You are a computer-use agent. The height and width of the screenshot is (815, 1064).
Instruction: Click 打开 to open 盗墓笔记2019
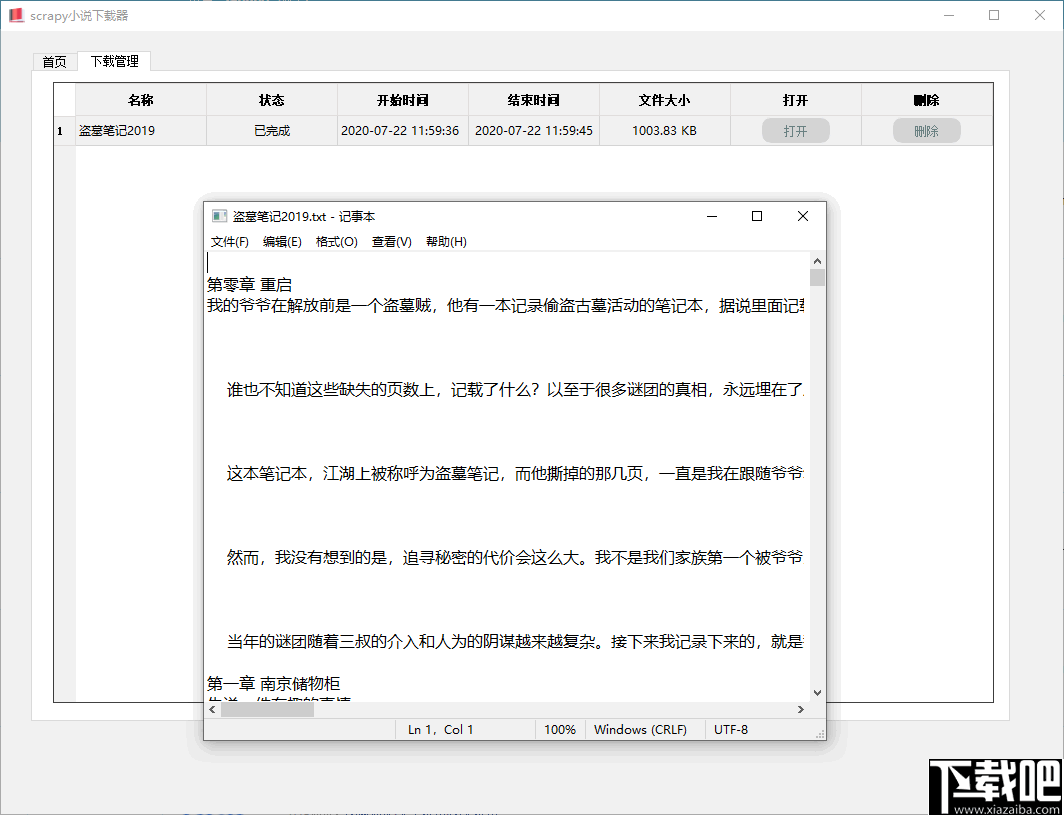point(795,130)
